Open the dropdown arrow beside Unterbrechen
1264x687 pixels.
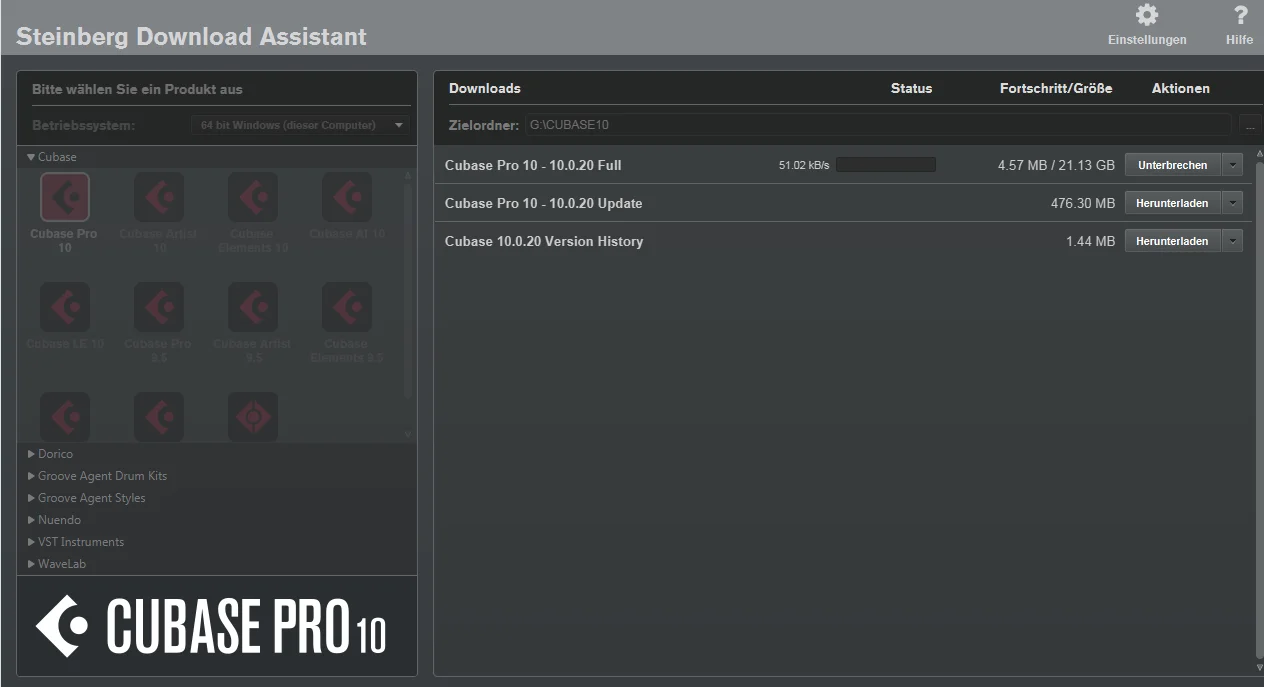click(1233, 165)
